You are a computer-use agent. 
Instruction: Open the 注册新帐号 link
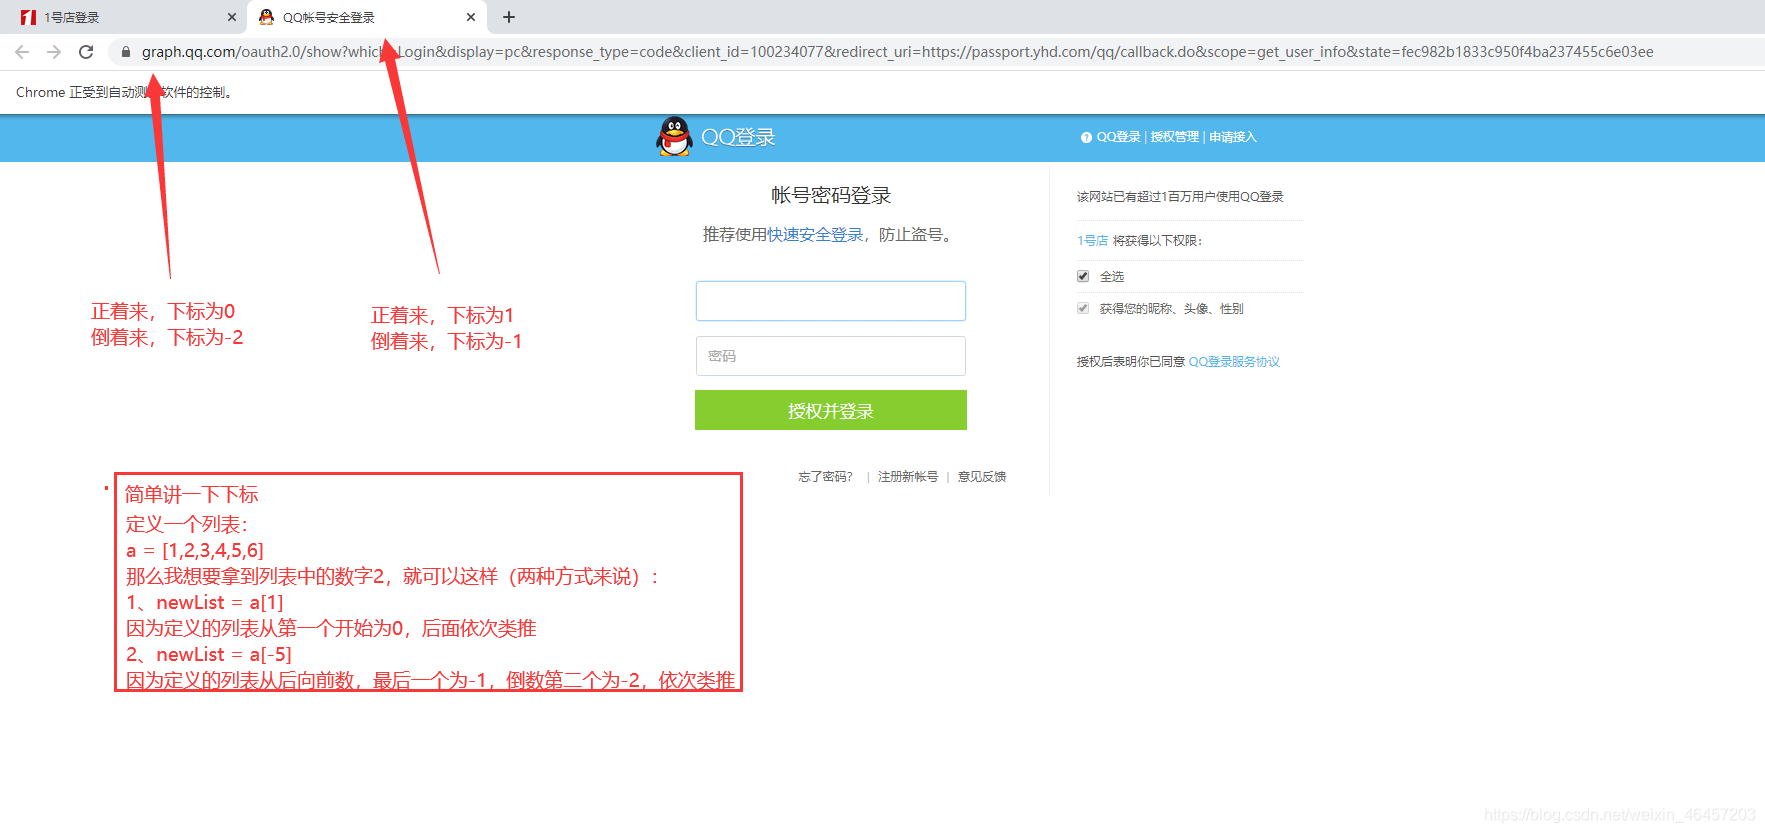pos(908,477)
